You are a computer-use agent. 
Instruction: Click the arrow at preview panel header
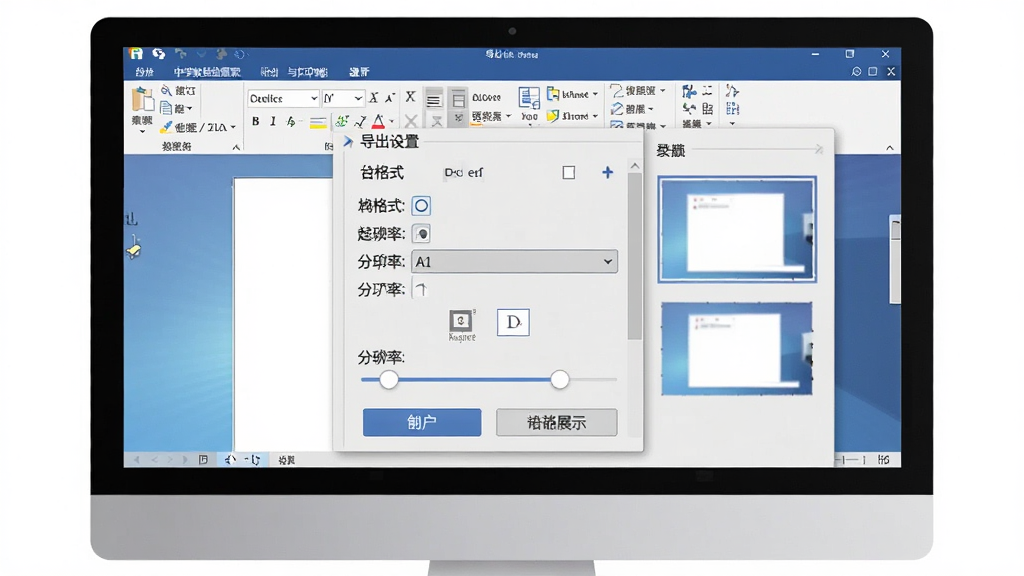pyautogui.click(x=818, y=150)
